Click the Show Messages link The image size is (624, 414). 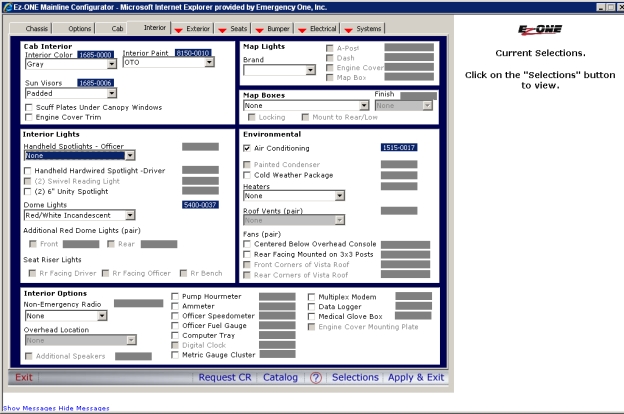pos(29,408)
